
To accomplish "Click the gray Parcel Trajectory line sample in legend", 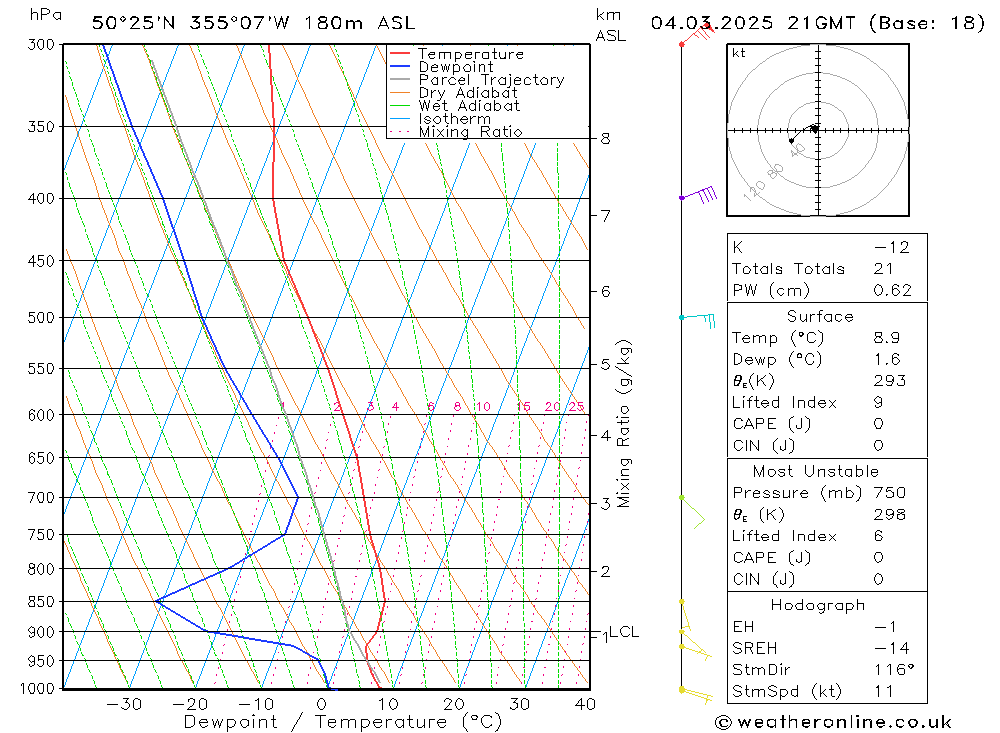I will 400,80.
